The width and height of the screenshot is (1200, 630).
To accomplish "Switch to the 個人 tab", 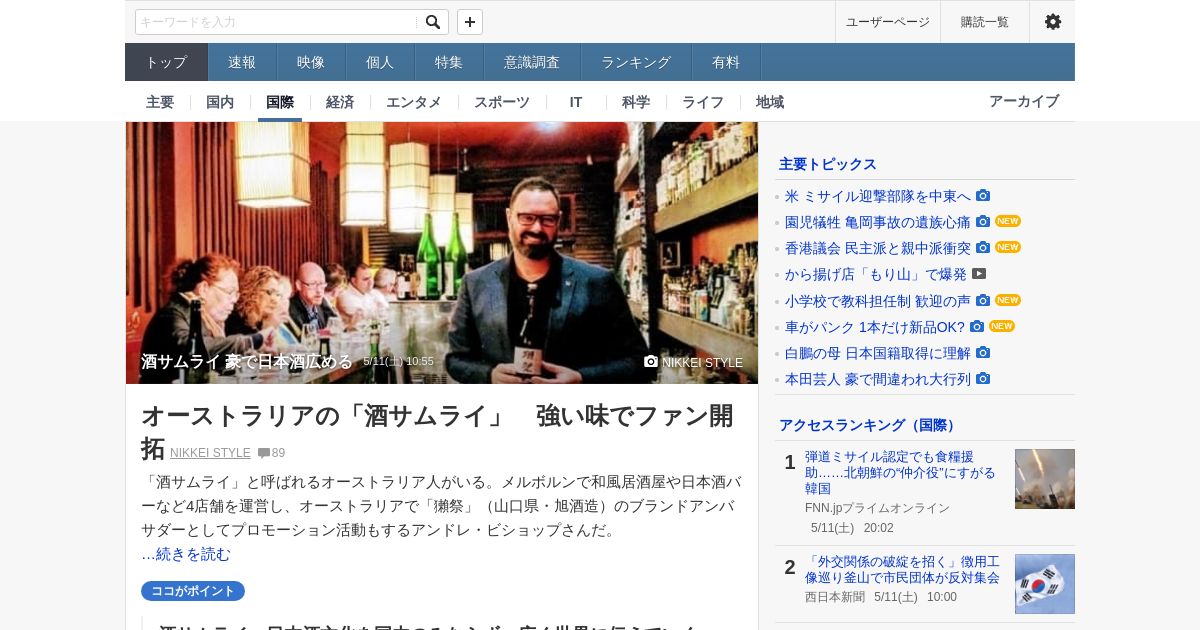I will point(380,62).
